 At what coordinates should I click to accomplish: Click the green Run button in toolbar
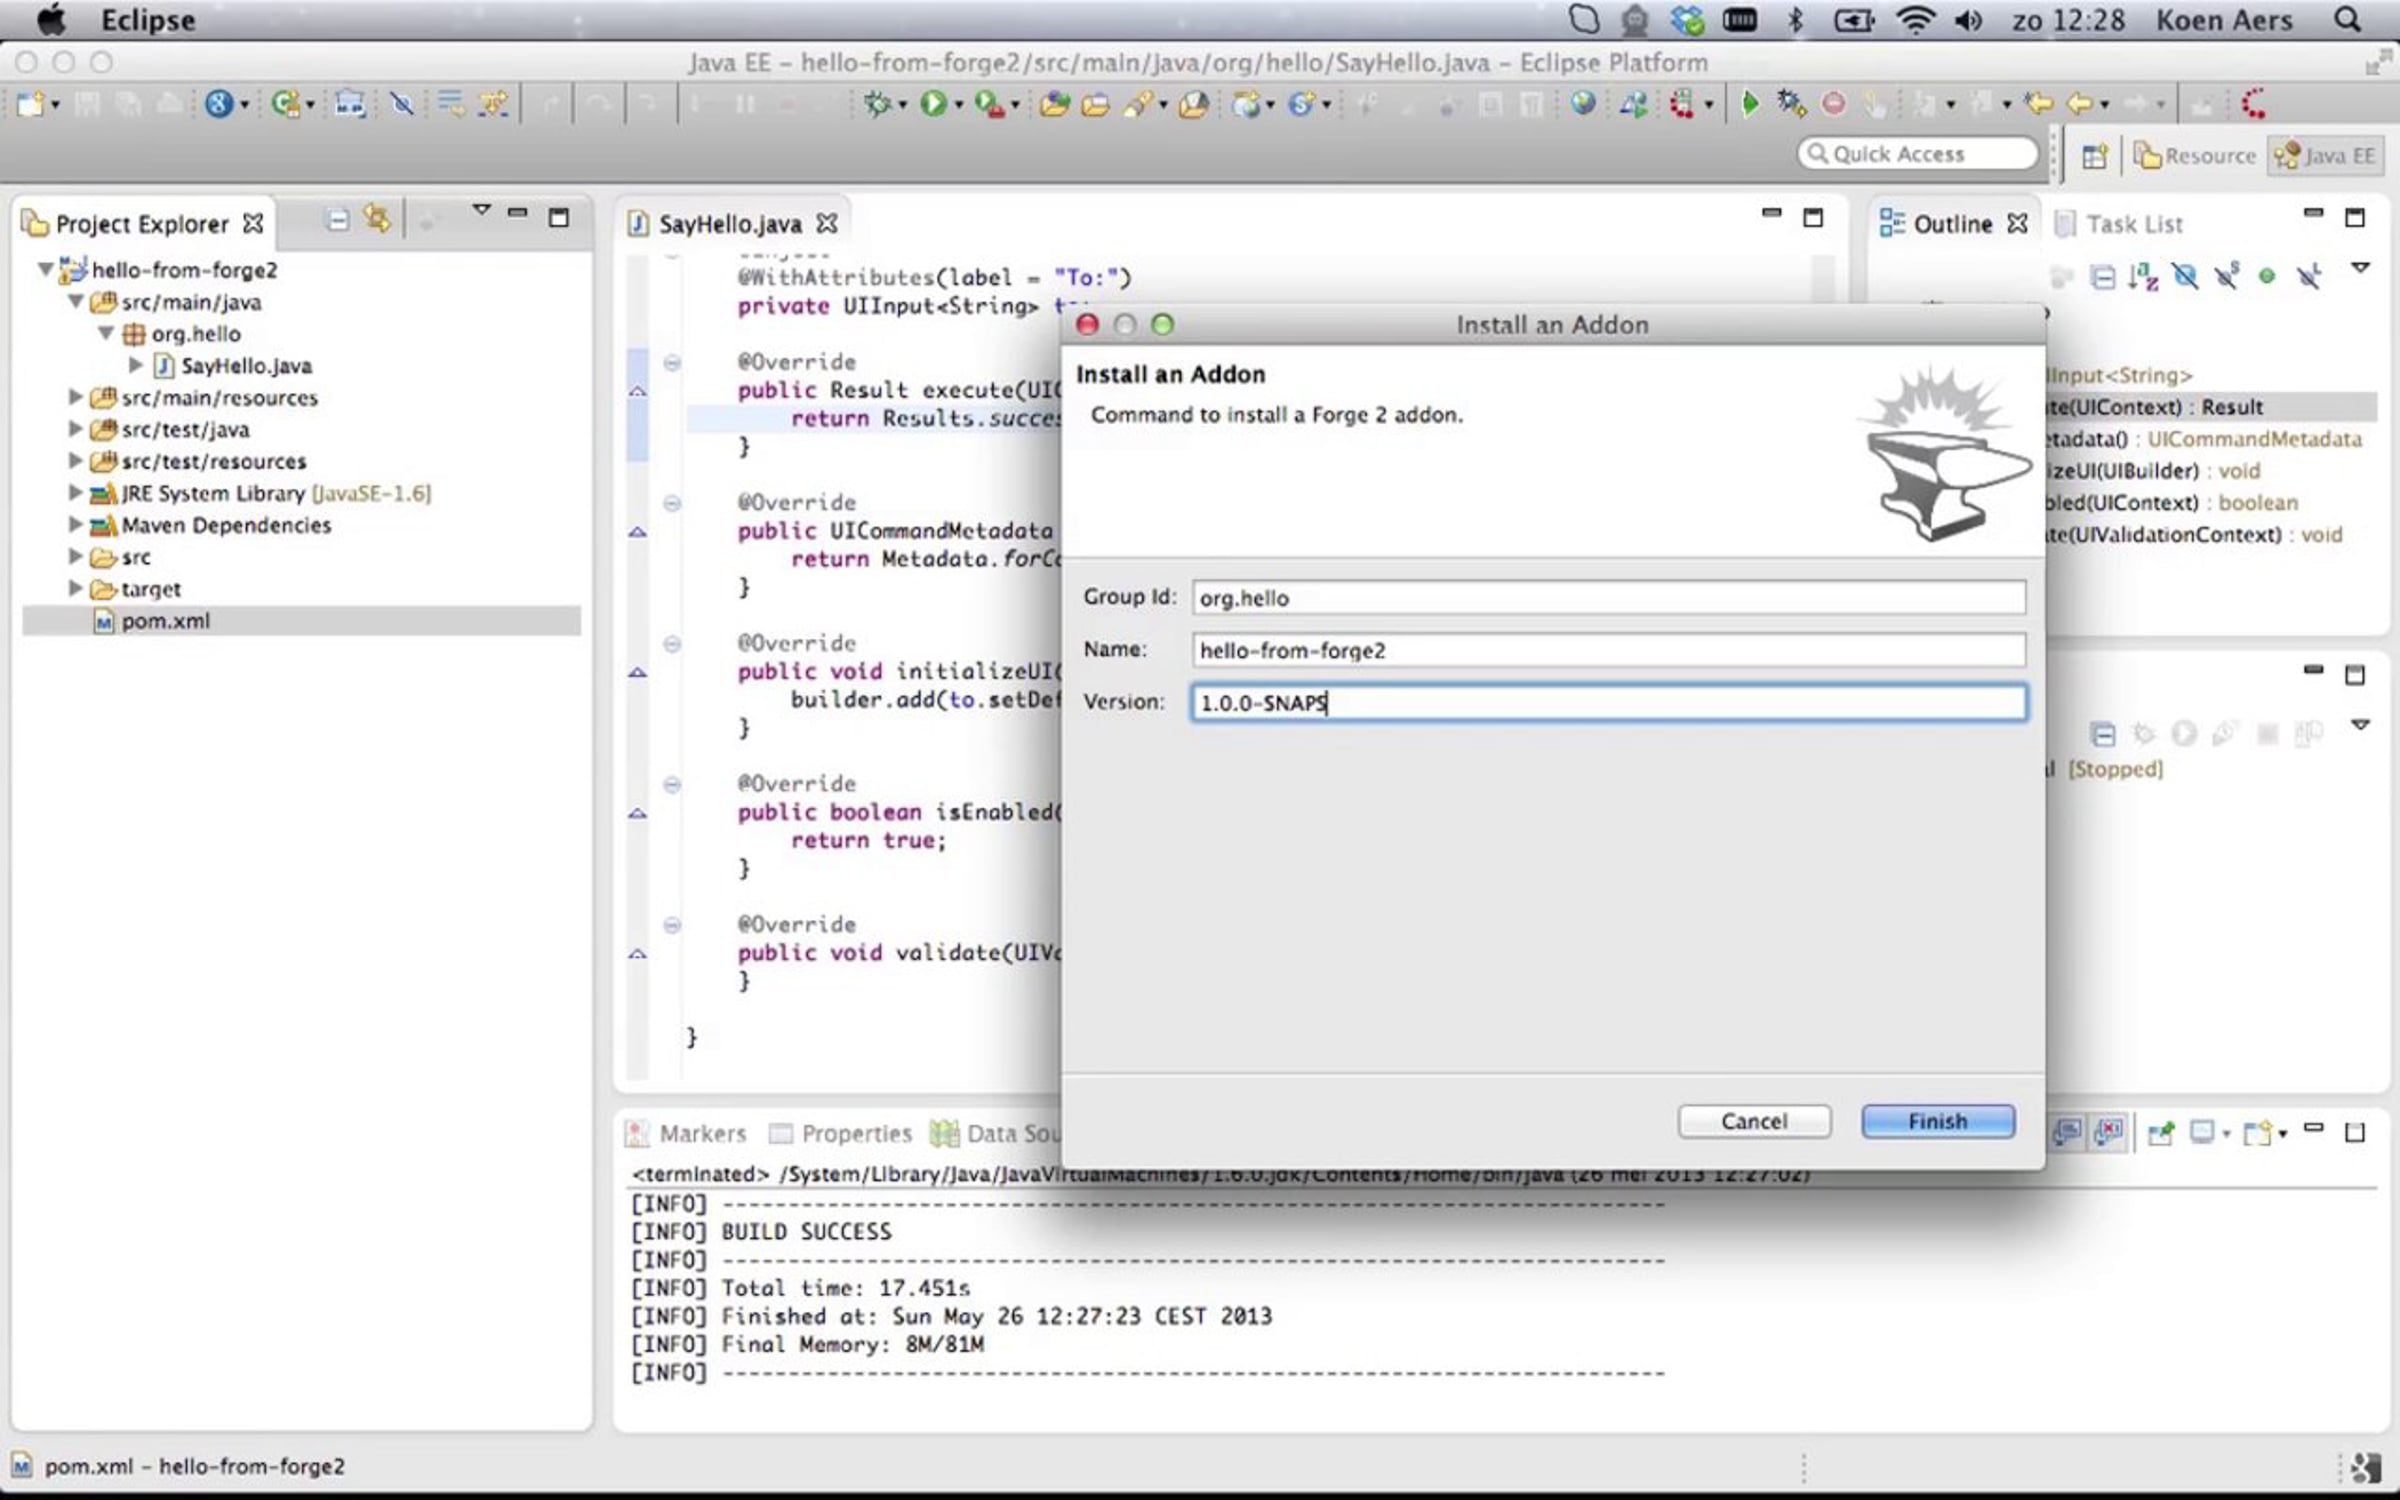click(x=933, y=103)
